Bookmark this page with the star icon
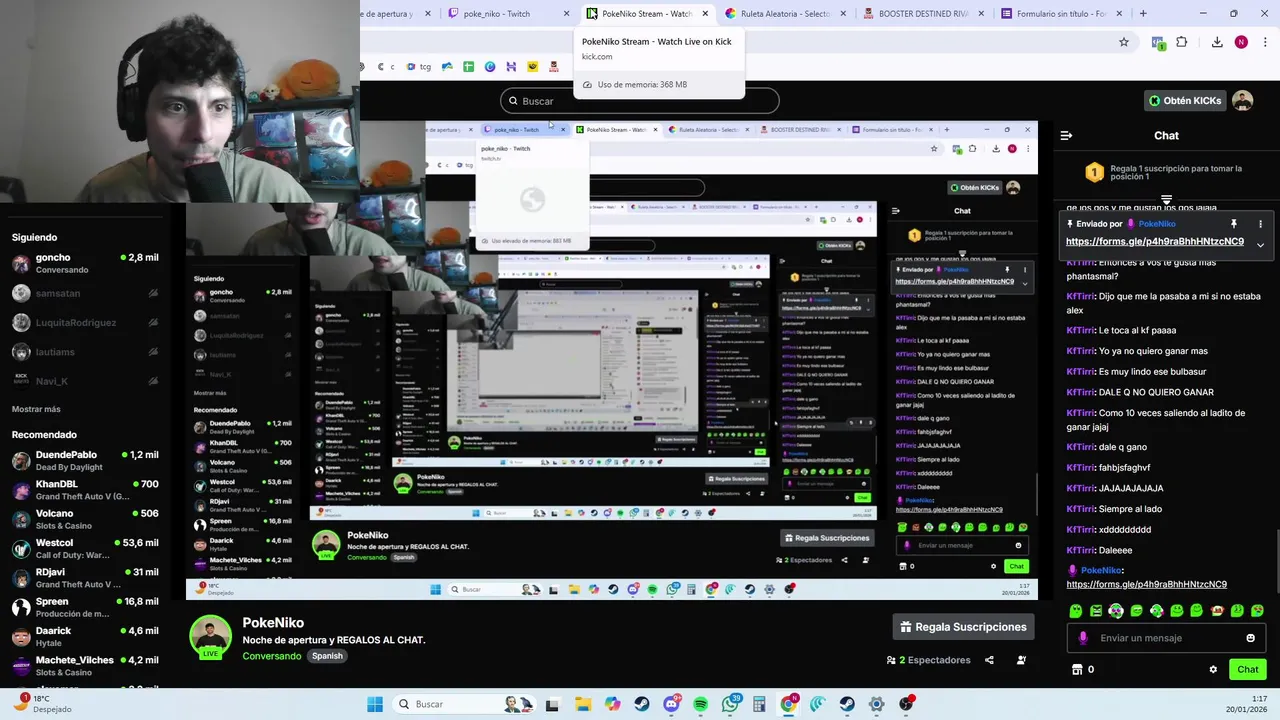Screen dimensions: 1280x720 [x=1124, y=42]
